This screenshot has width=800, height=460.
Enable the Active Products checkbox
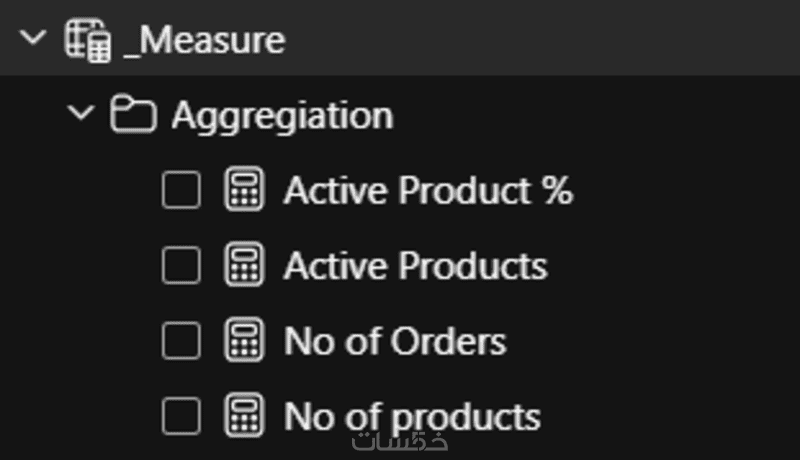click(x=181, y=266)
